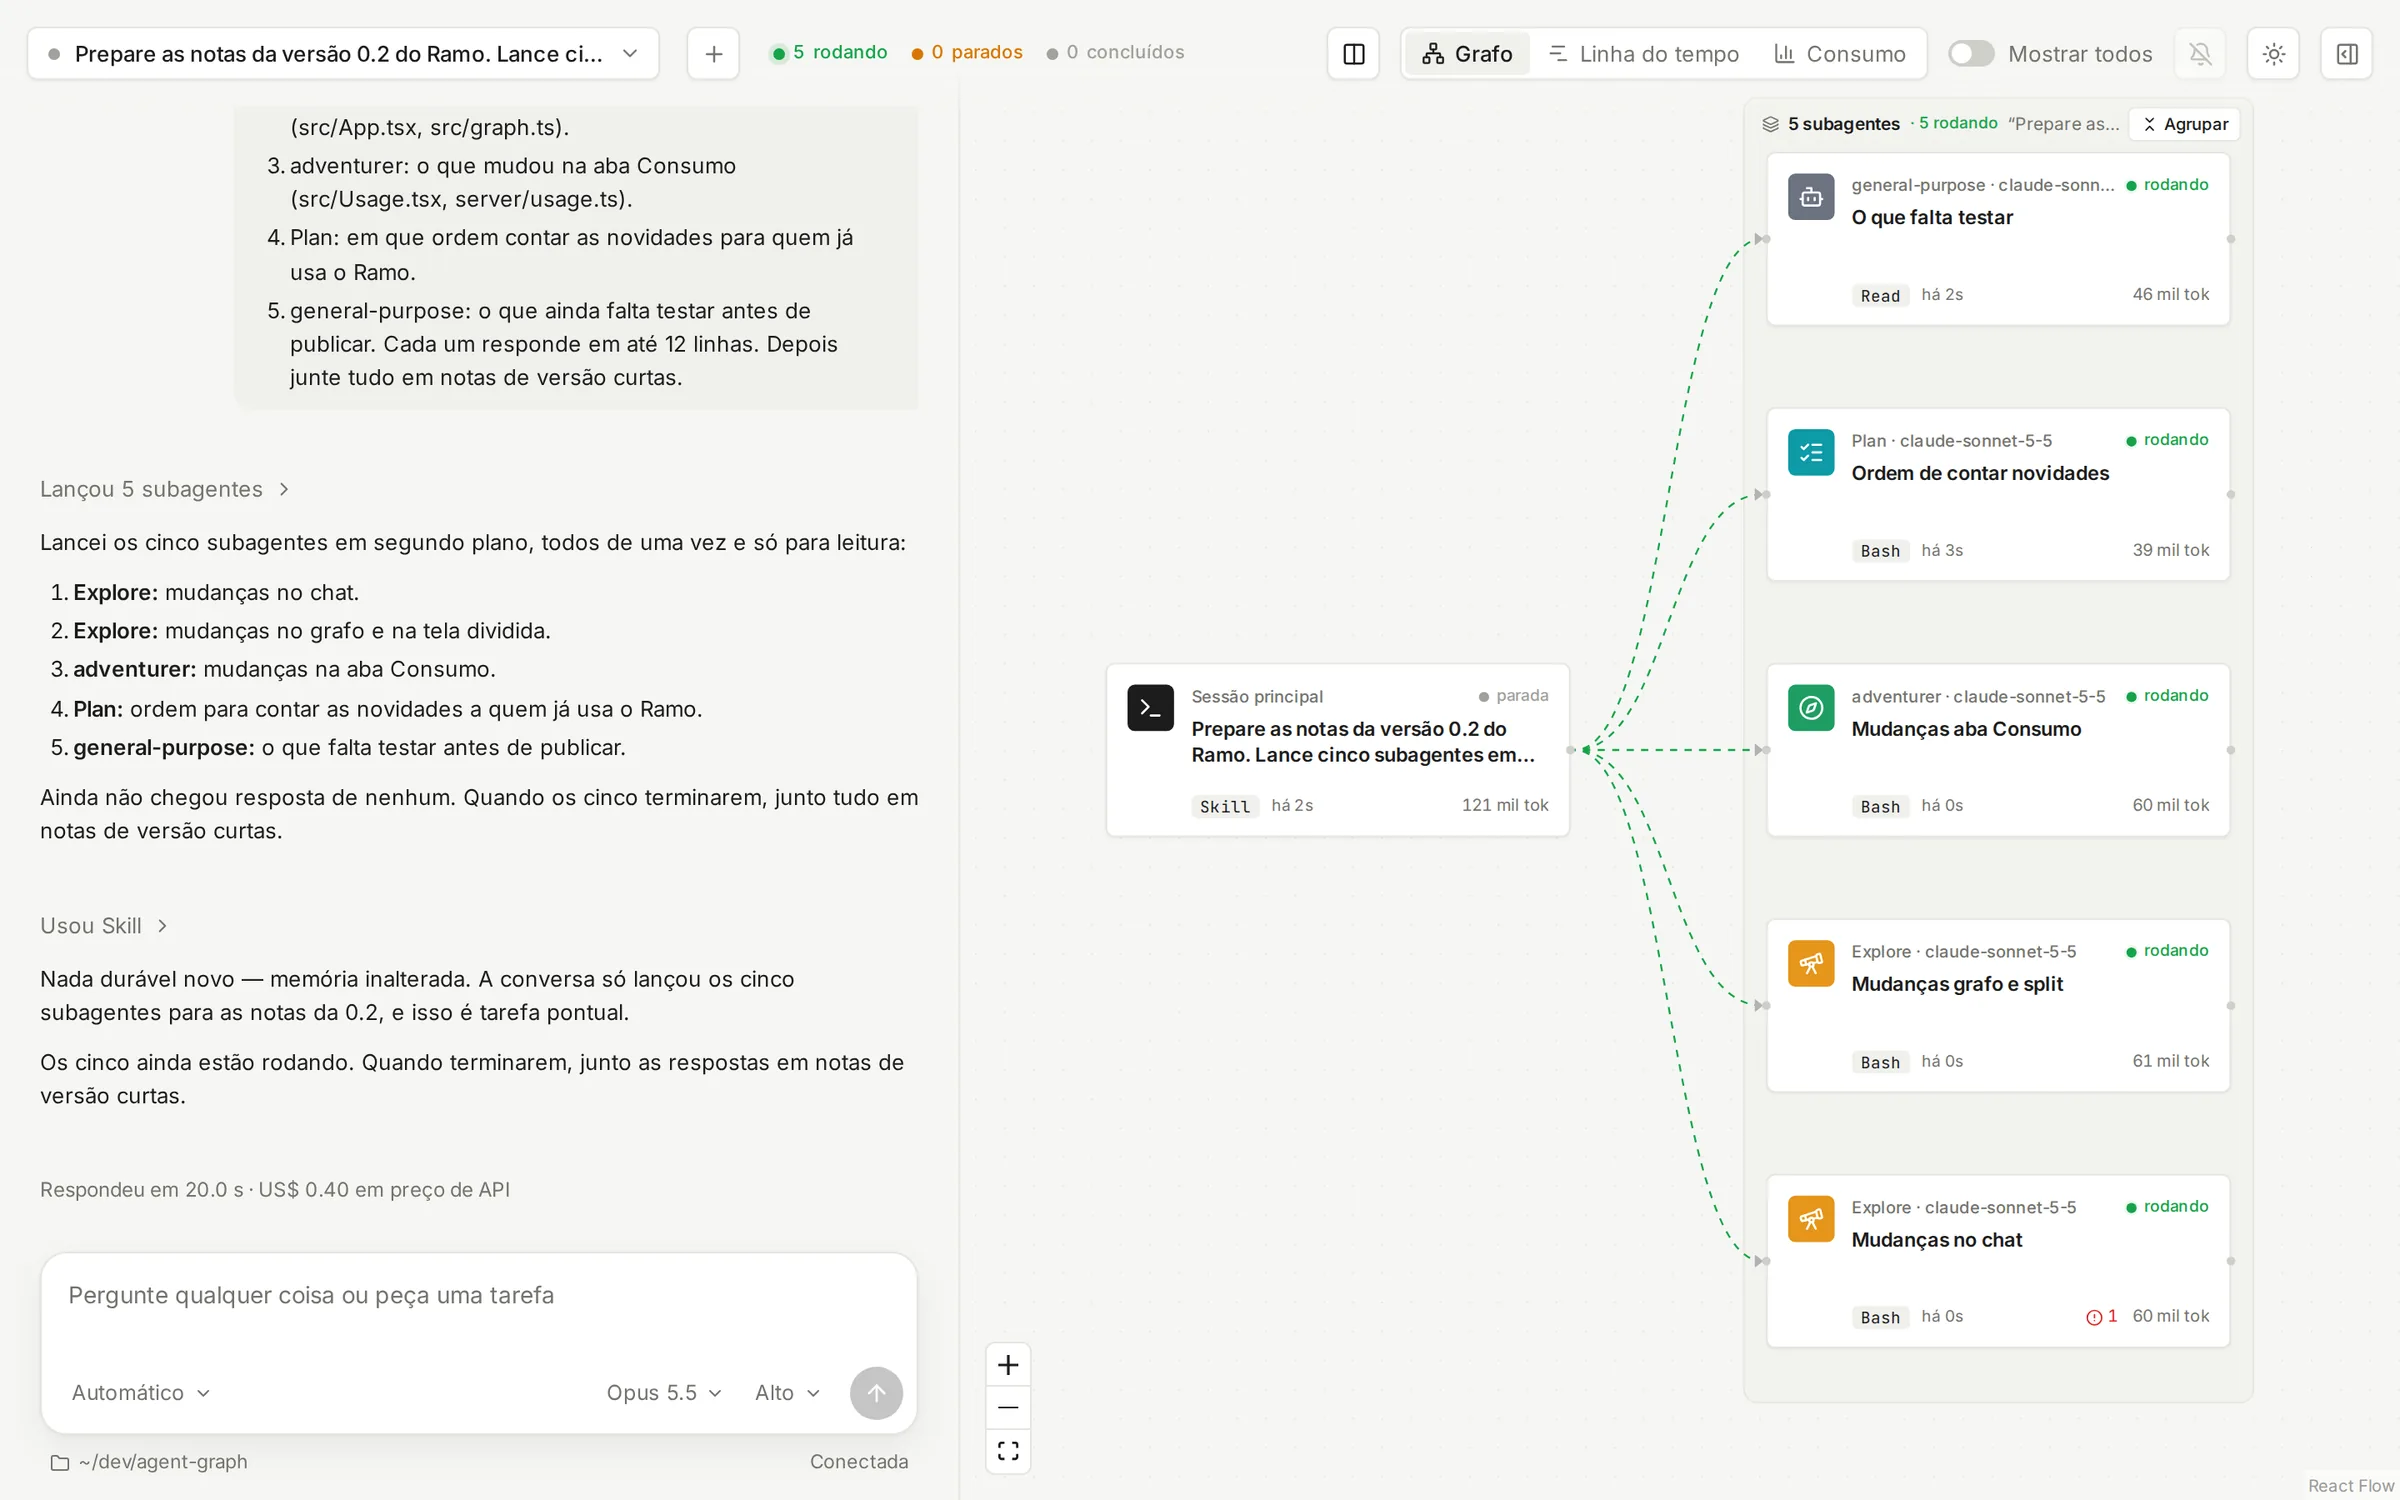Click the general-purpose robot agent icon
The width and height of the screenshot is (2400, 1500).
click(x=1811, y=197)
